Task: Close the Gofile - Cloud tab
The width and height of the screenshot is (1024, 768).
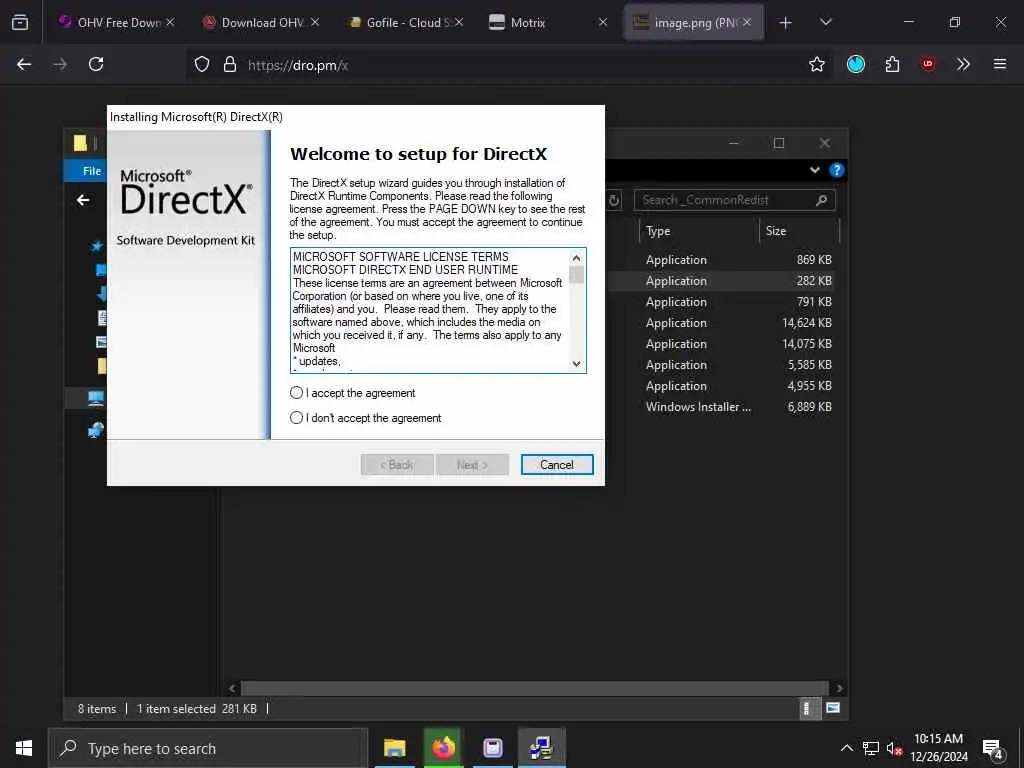Action: (459, 22)
